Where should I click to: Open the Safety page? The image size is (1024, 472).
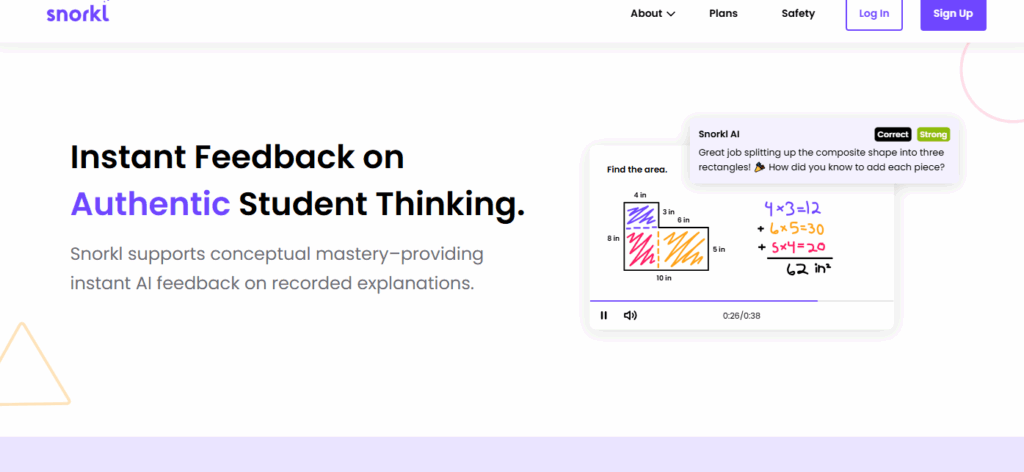click(x=798, y=13)
